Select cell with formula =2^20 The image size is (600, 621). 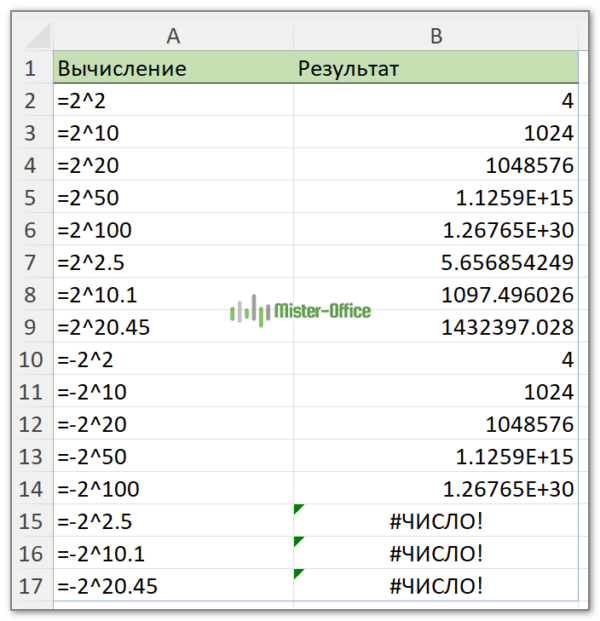click(173, 166)
